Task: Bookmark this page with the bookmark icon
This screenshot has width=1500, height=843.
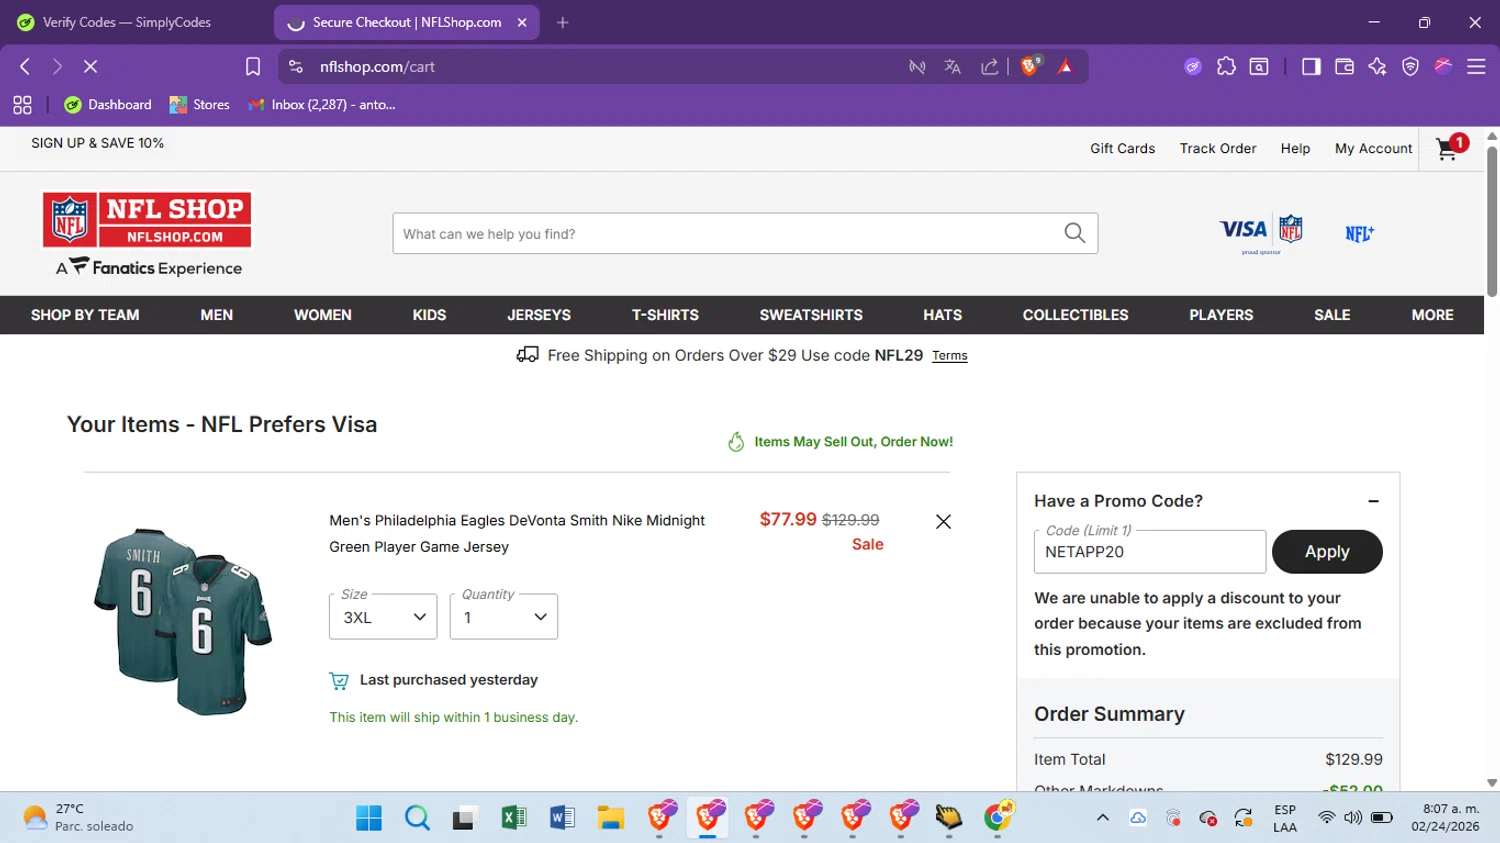Action: [x=253, y=66]
